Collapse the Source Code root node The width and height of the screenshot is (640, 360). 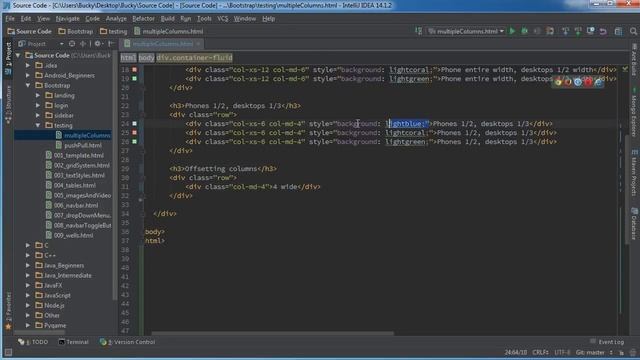point(18,55)
